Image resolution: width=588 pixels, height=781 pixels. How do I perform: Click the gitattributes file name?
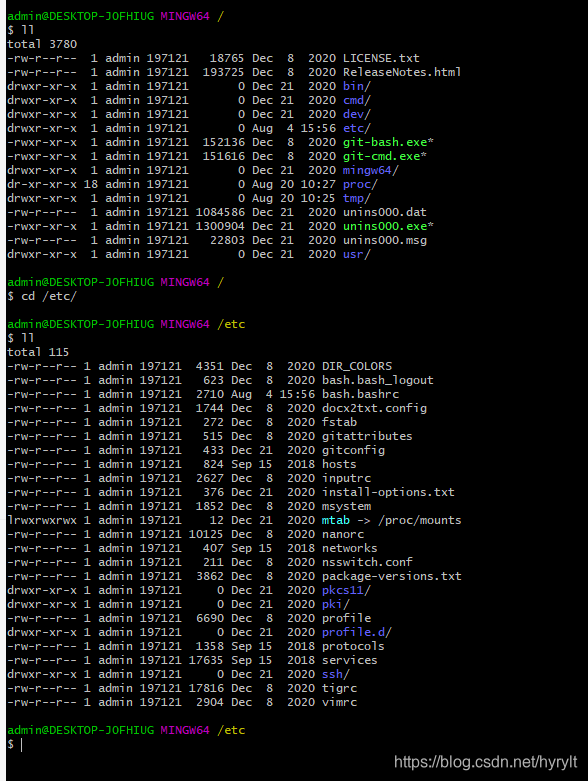367,436
